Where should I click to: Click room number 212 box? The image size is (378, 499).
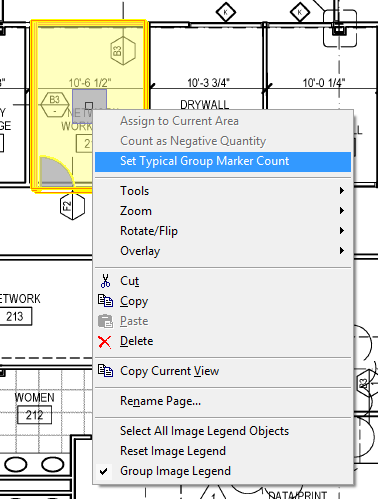point(34,415)
